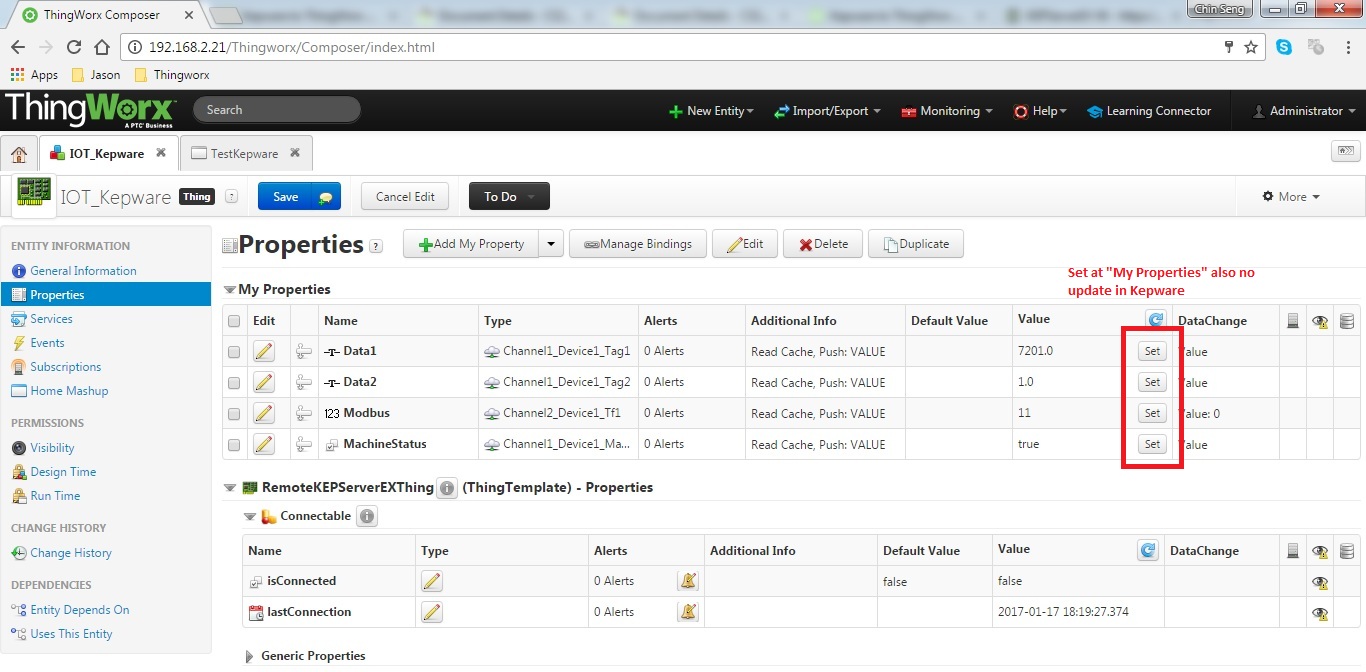Click the Duplicate button
1366x672 pixels.
(x=916, y=244)
